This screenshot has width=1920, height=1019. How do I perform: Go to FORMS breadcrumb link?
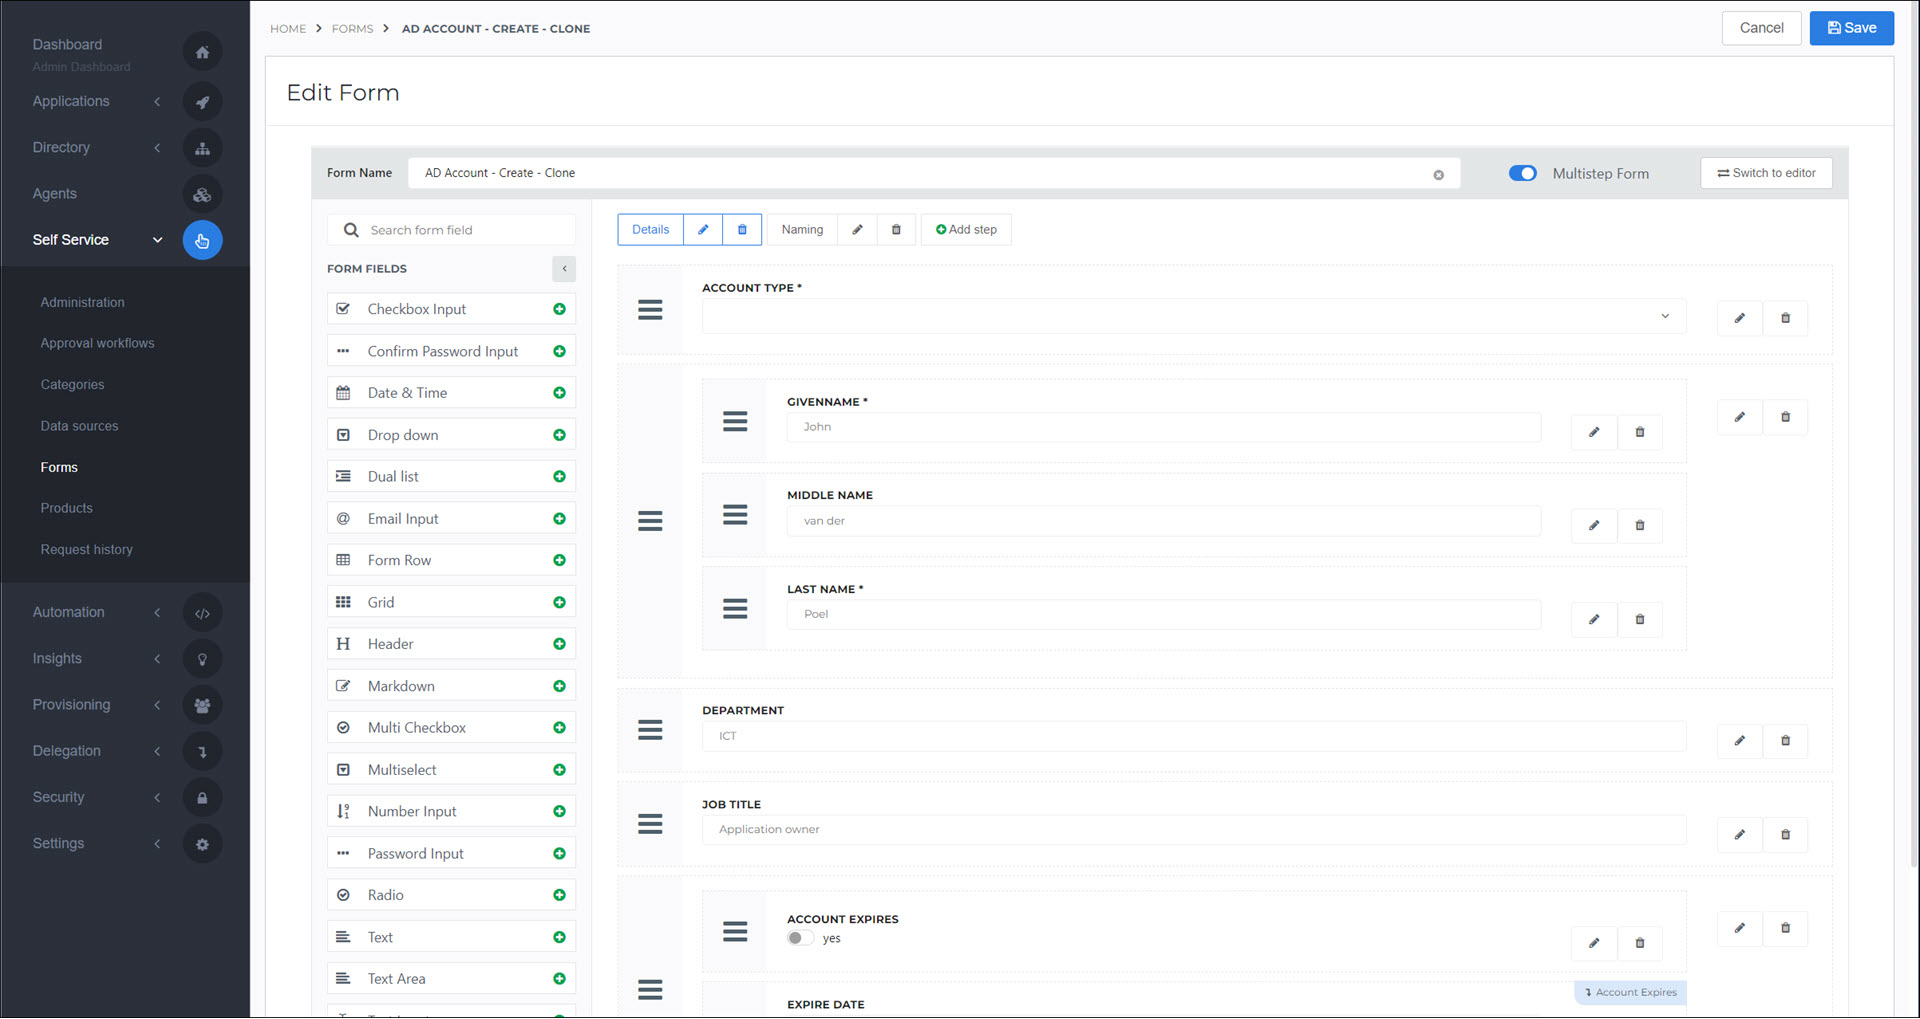[x=352, y=29]
